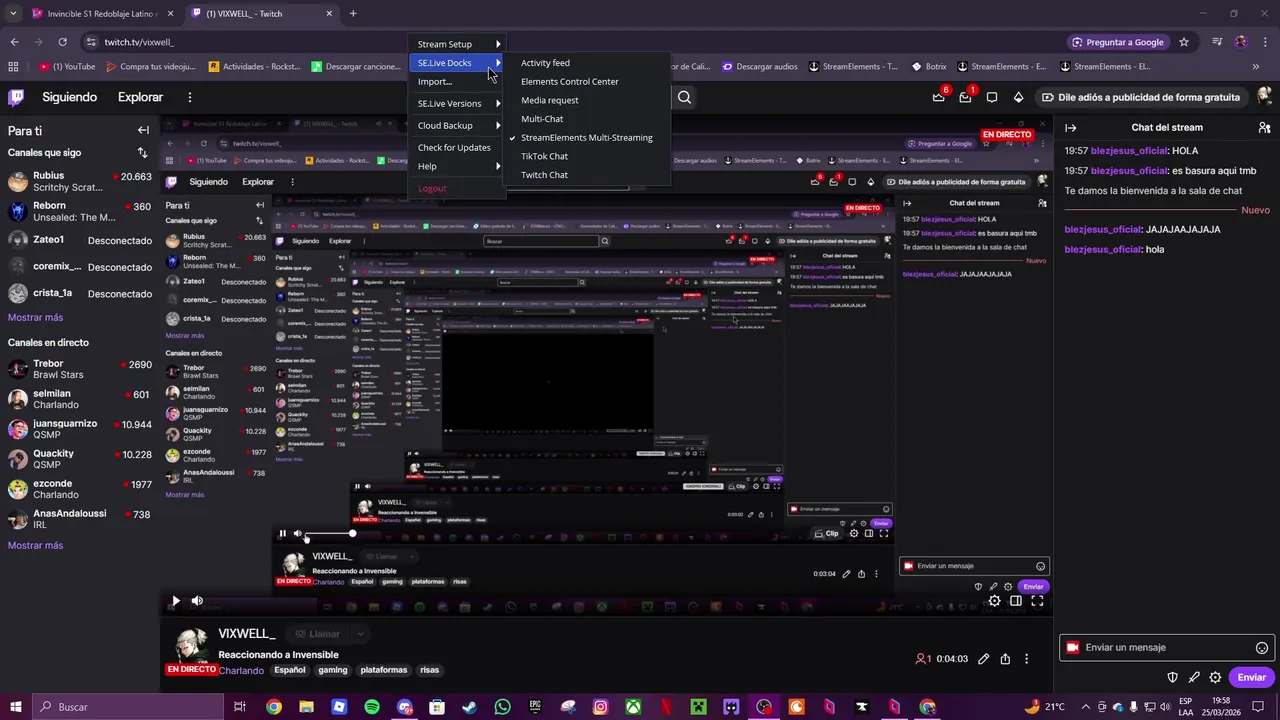Bookmark this page with the star icon
Viewport: 1280px width, 720px height.
(1184, 42)
